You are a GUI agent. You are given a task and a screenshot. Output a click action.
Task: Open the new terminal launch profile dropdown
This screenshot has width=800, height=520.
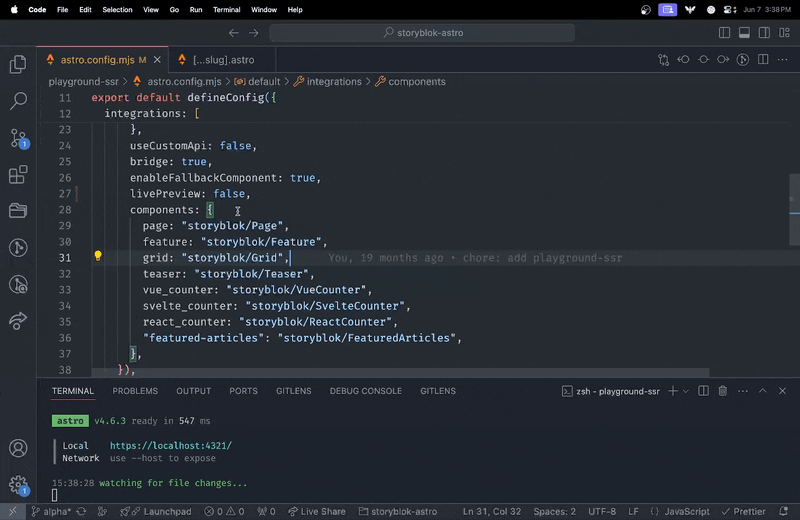click(686, 391)
